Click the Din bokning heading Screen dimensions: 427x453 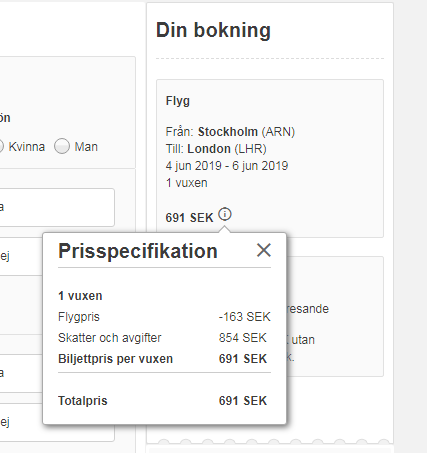pos(213,30)
